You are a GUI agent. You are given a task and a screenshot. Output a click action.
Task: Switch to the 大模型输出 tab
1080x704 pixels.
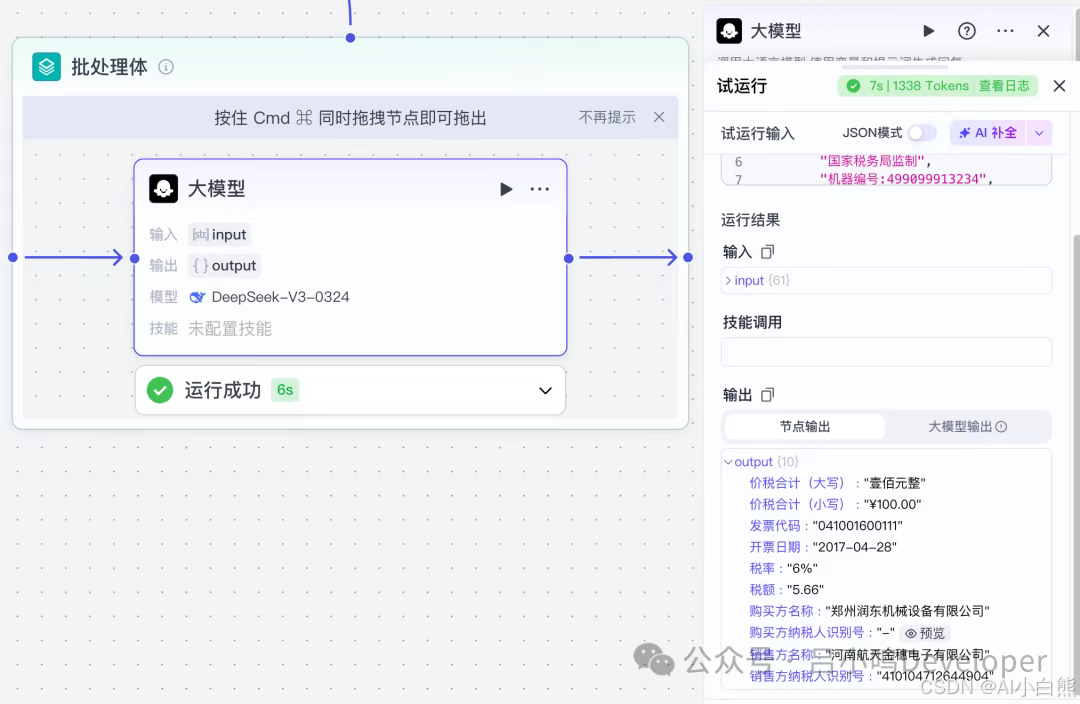click(x=968, y=426)
